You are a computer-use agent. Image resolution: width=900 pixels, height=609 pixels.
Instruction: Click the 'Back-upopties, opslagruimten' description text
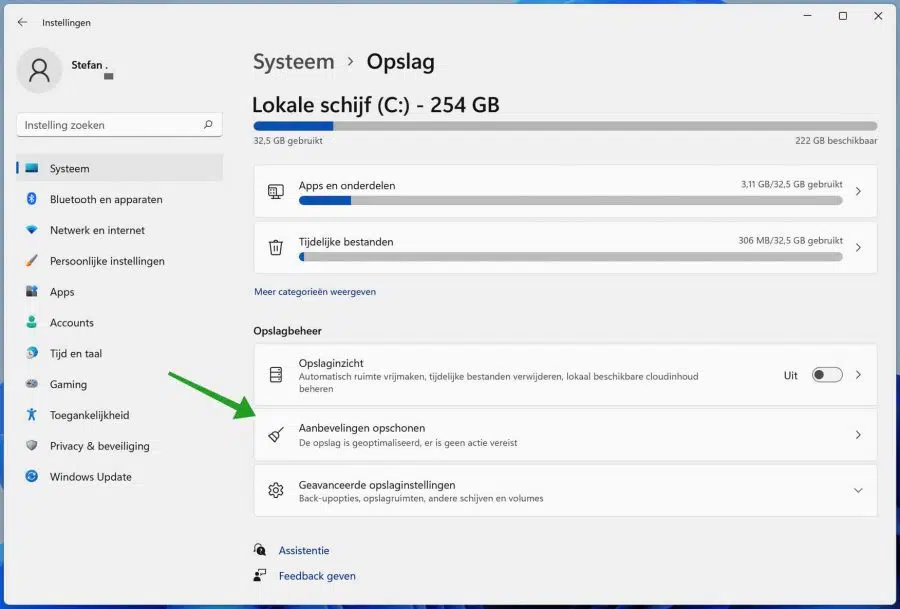[421, 498]
